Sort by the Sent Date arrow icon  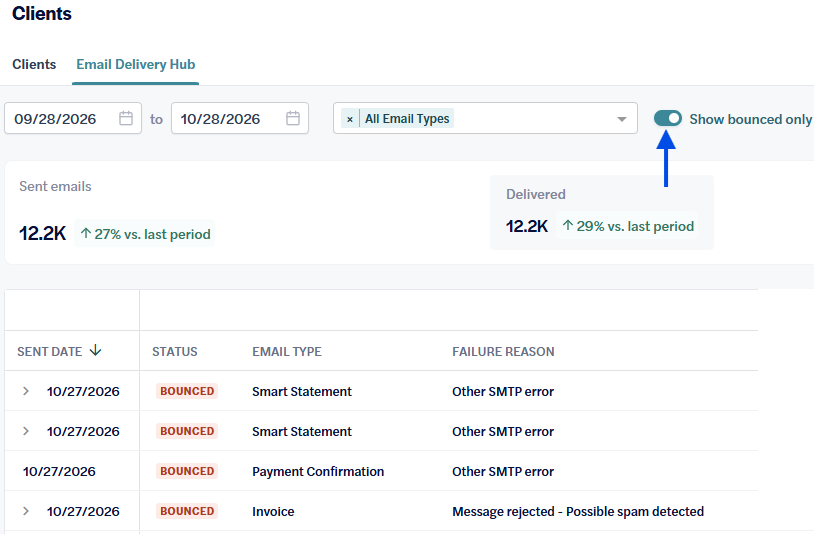pos(95,350)
